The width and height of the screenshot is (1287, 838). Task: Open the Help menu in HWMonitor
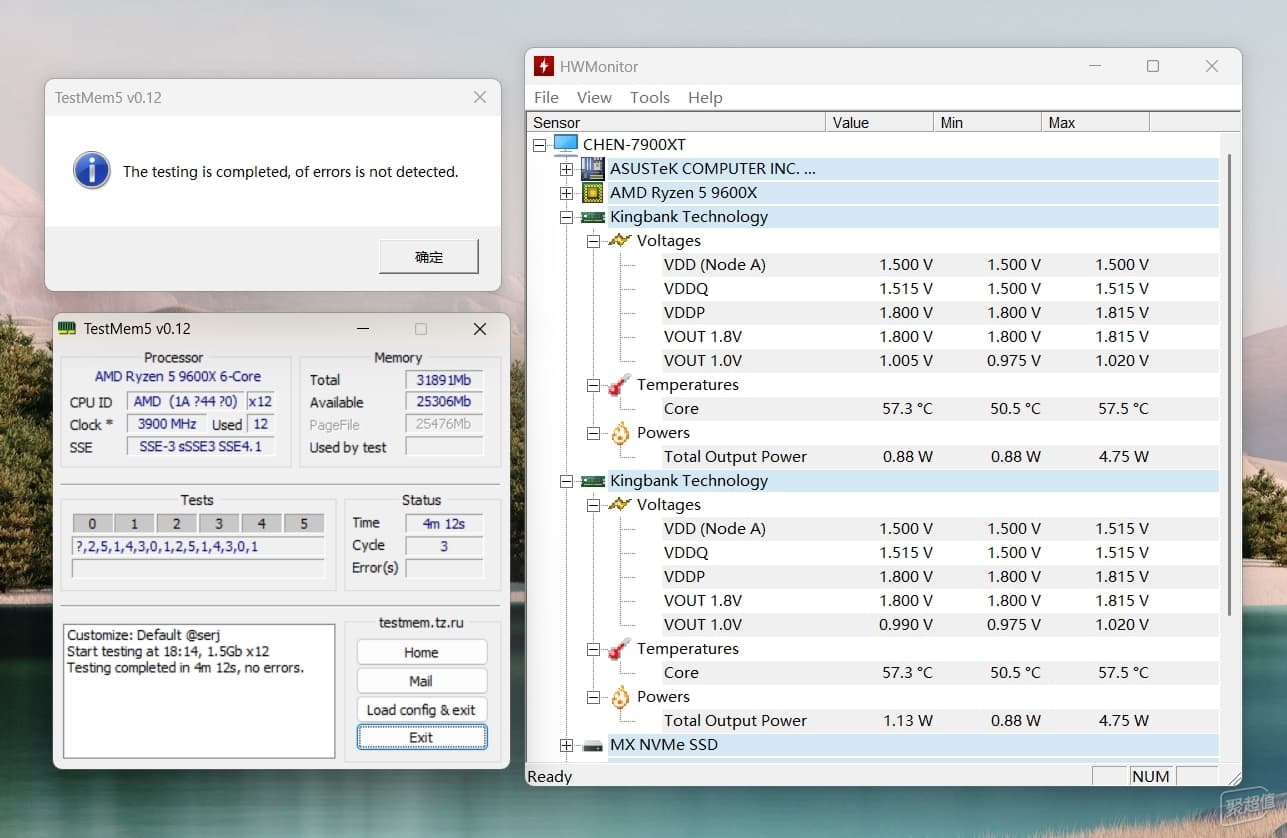point(705,97)
